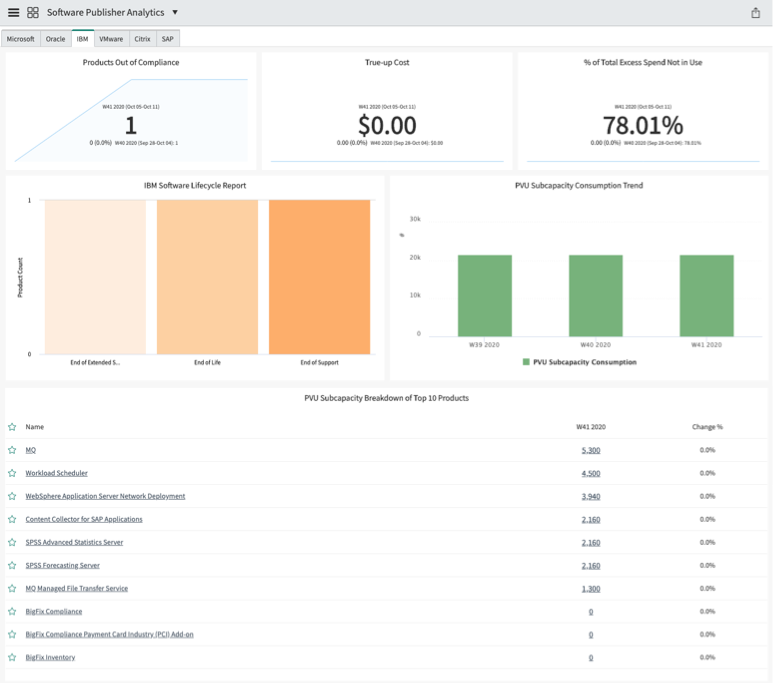Open SPSS Forecasting Server link

tap(63, 566)
